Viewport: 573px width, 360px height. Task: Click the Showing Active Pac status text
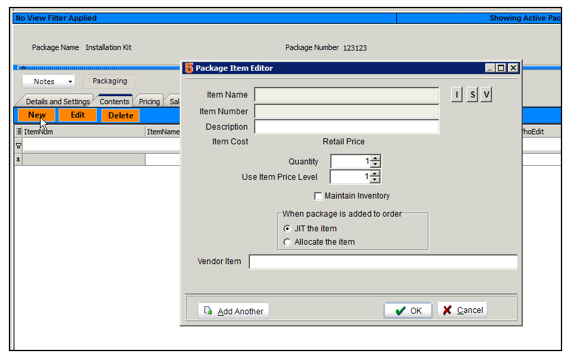(524, 18)
